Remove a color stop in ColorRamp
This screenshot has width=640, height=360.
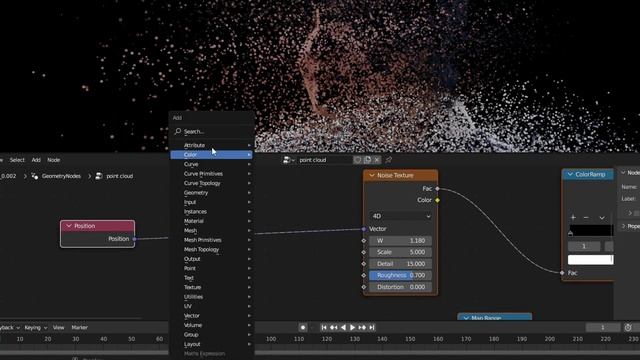point(586,218)
